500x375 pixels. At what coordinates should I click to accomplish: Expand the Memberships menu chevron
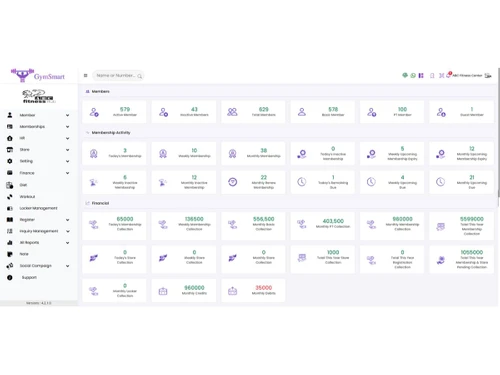click(67, 127)
